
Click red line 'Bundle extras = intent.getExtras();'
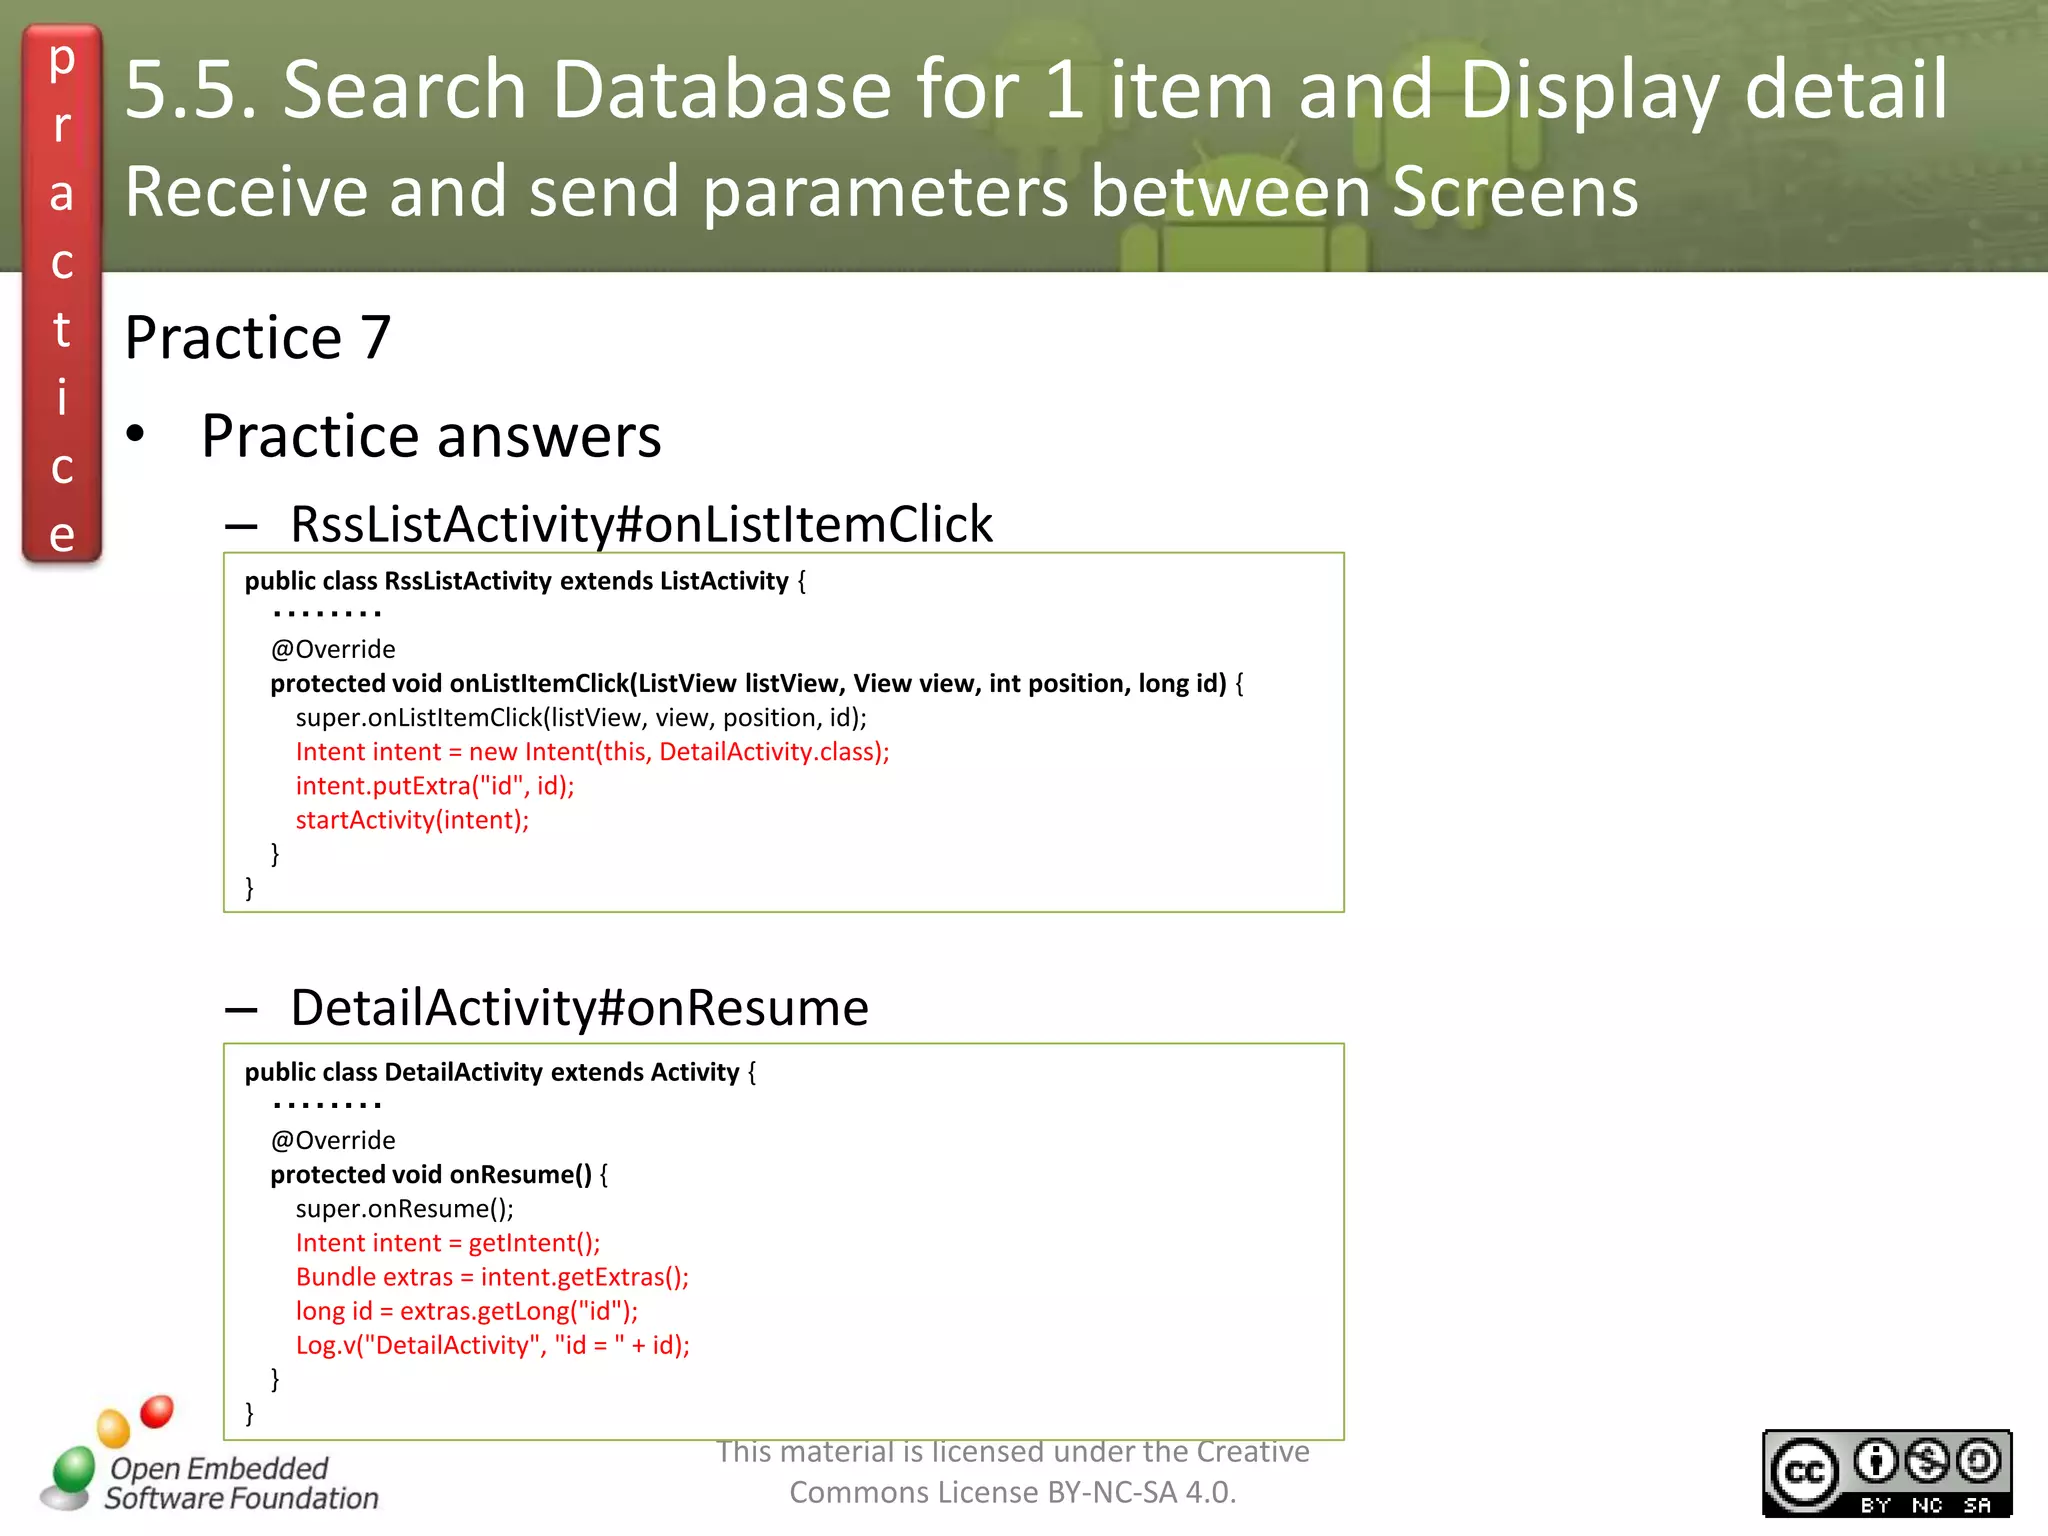[492, 1276]
